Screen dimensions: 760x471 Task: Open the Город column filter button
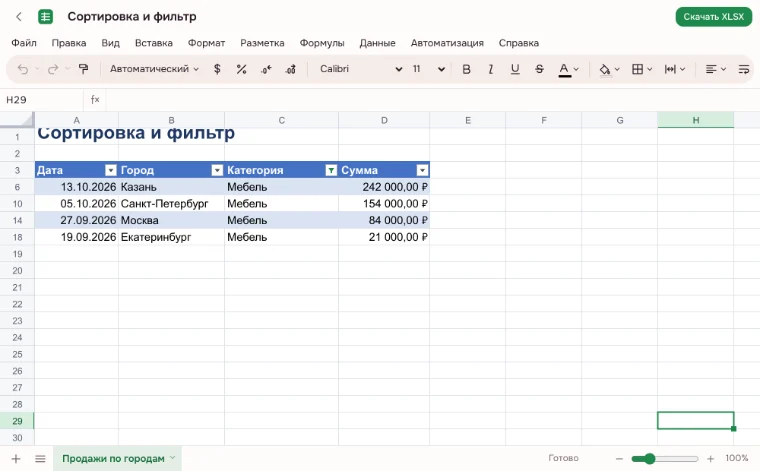click(x=217, y=170)
